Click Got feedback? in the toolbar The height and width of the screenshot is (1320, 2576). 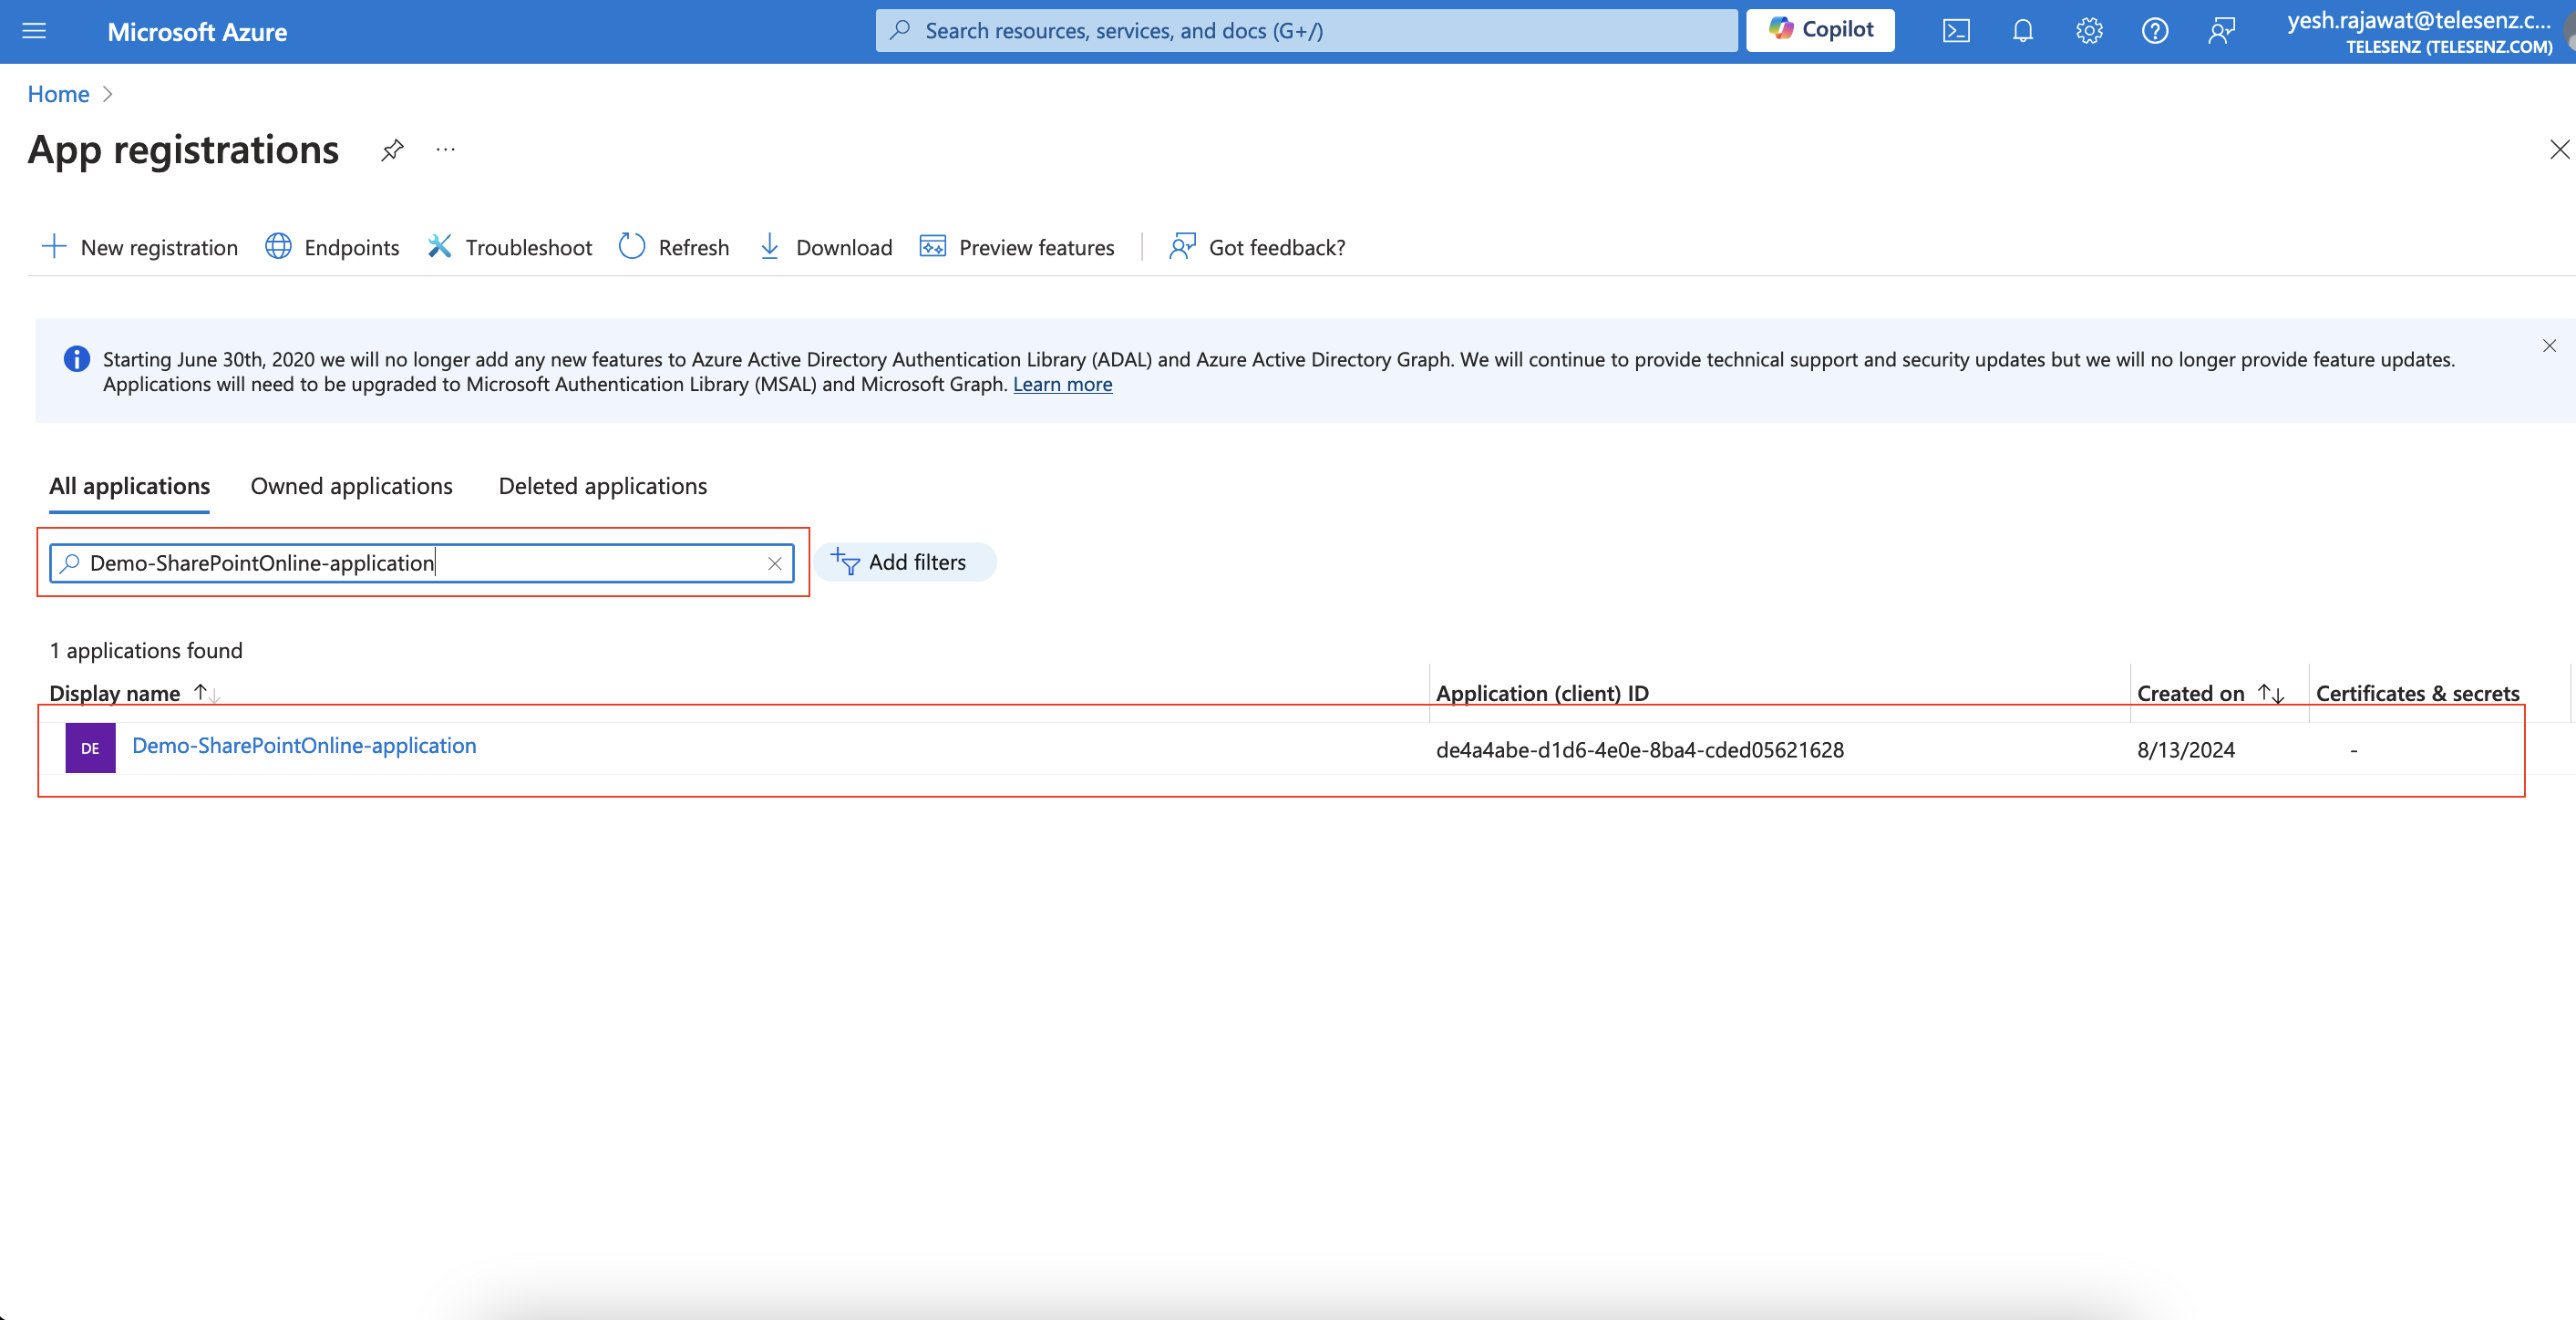1257,247
